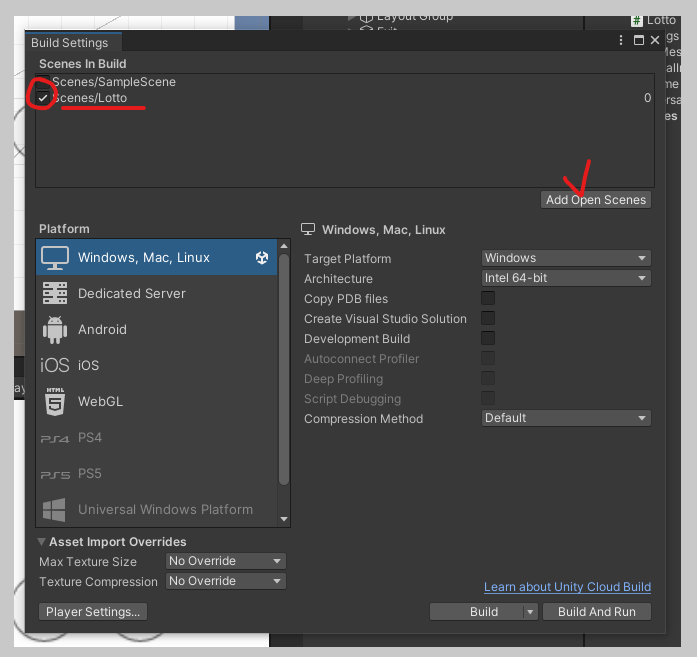Click the scene build index 0
697x657 pixels.
[x=647, y=98]
